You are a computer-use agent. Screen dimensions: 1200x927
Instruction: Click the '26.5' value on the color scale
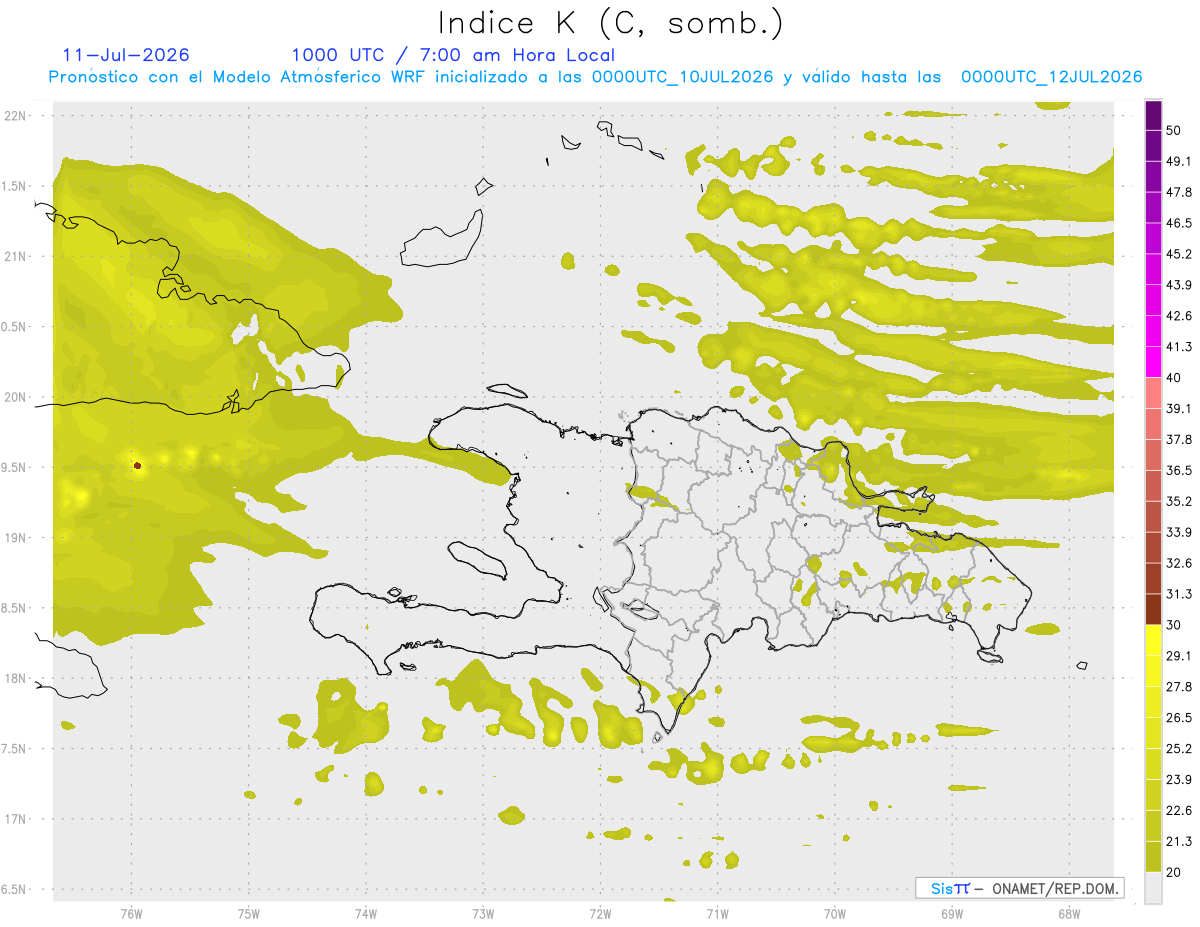pos(1180,718)
